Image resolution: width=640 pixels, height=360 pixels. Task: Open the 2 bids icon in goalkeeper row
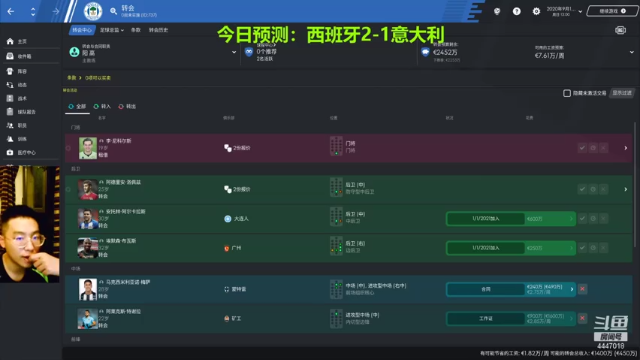[228, 148]
